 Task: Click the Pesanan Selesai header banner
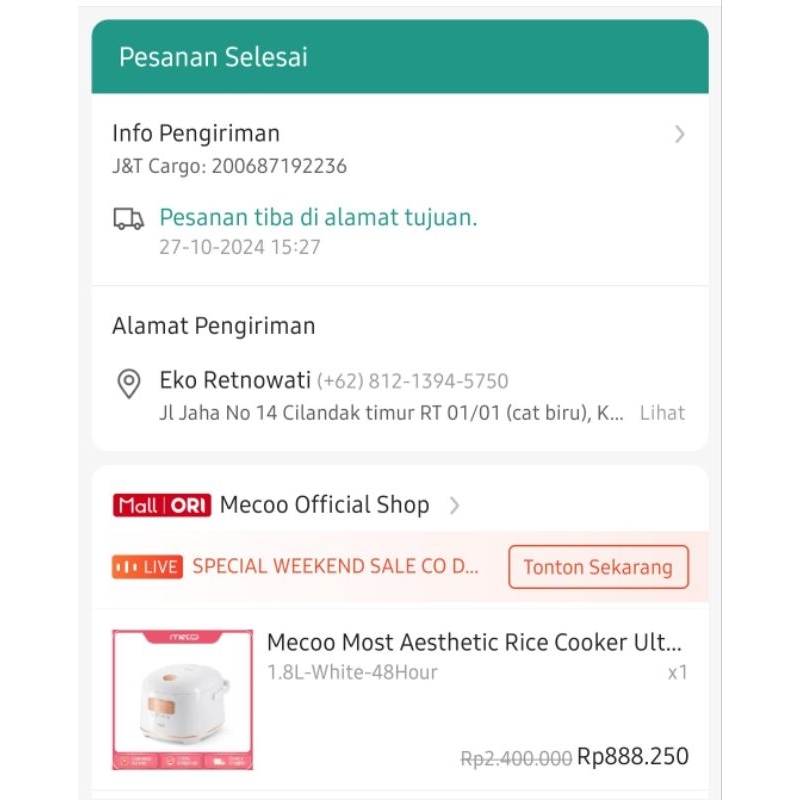point(400,57)
